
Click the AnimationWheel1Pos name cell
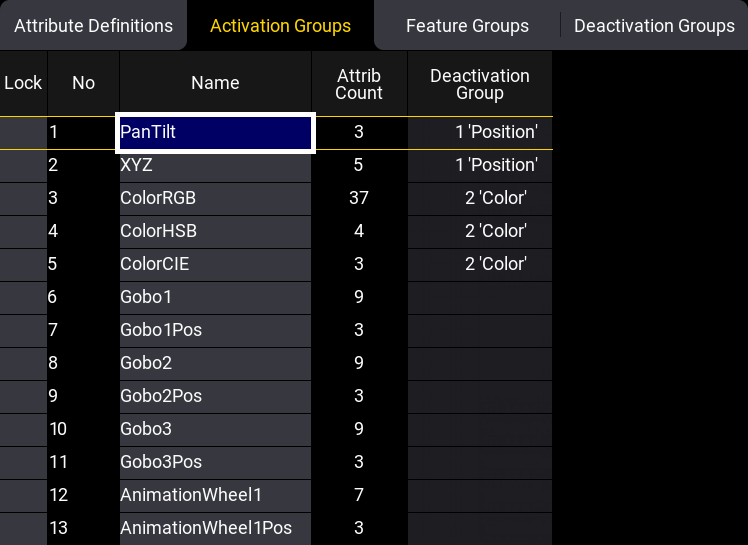[x=215, y=528]
